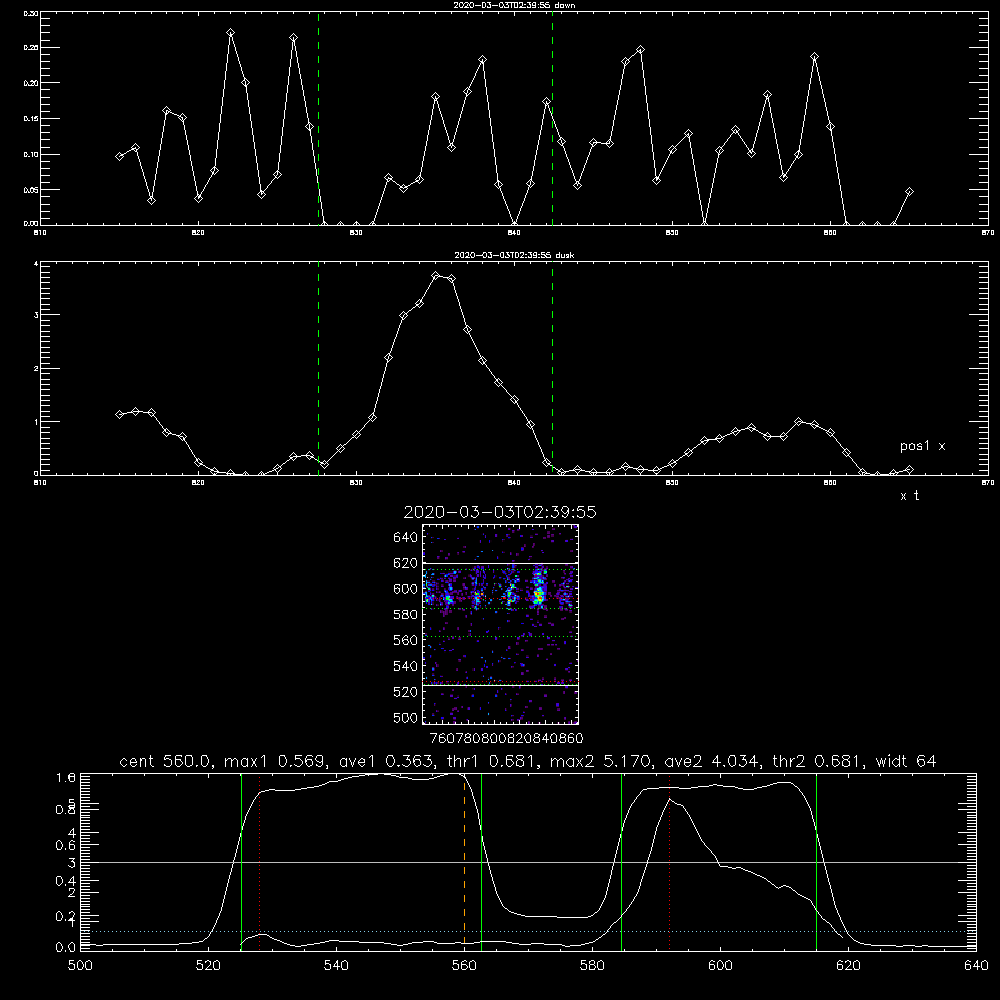Click the 500 label on bottom plot x-axis
The width and height of the screenshot is (1000, 1000).
point(80,965)
